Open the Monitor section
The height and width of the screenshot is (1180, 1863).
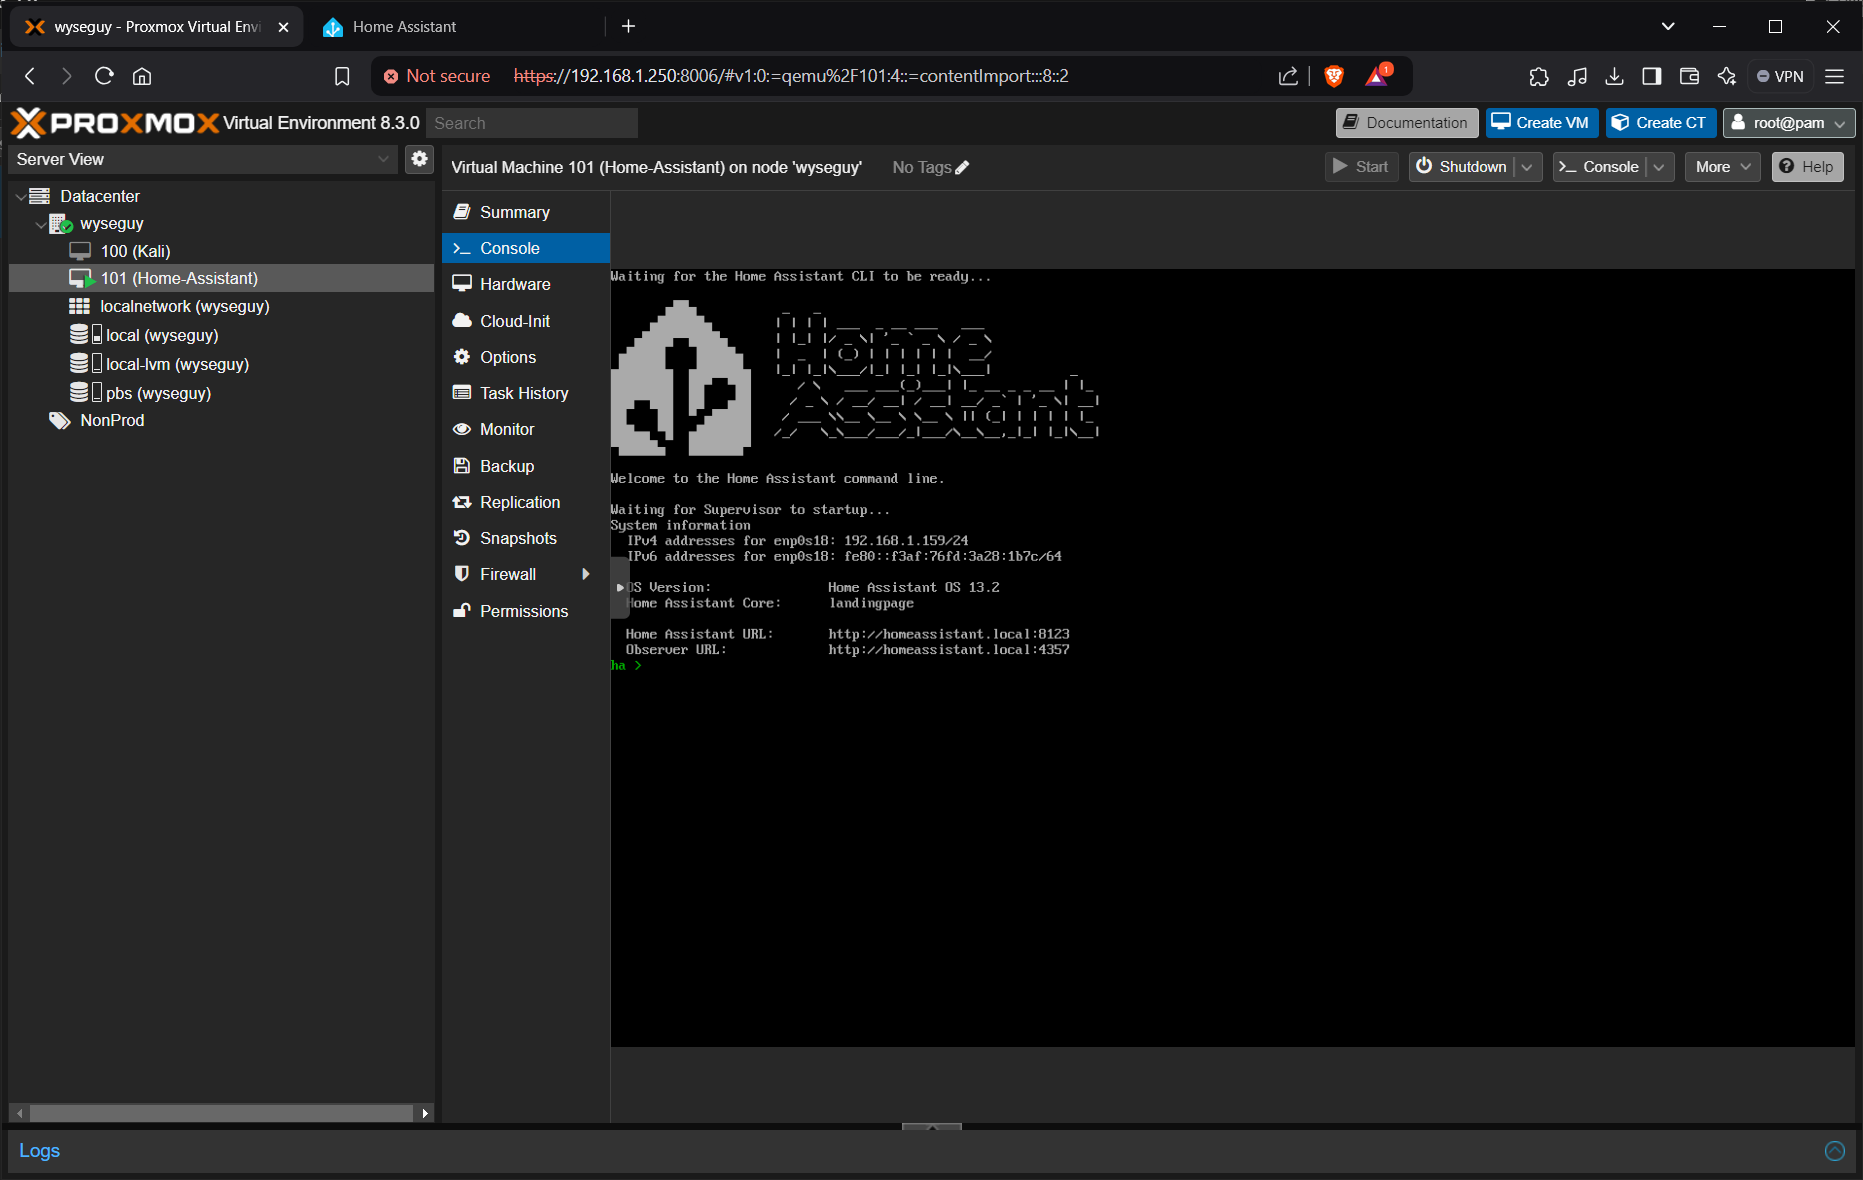click(x=525, y=429)
